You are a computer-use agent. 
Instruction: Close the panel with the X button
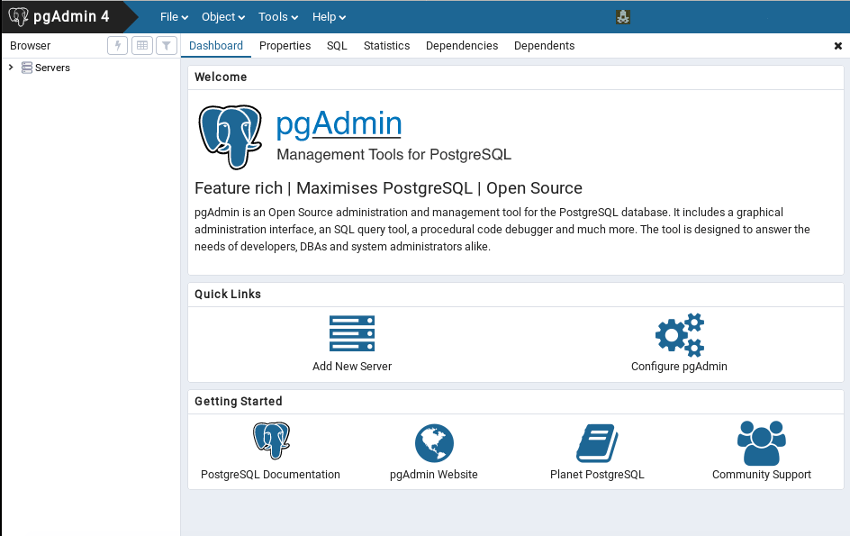click(838, 46)
